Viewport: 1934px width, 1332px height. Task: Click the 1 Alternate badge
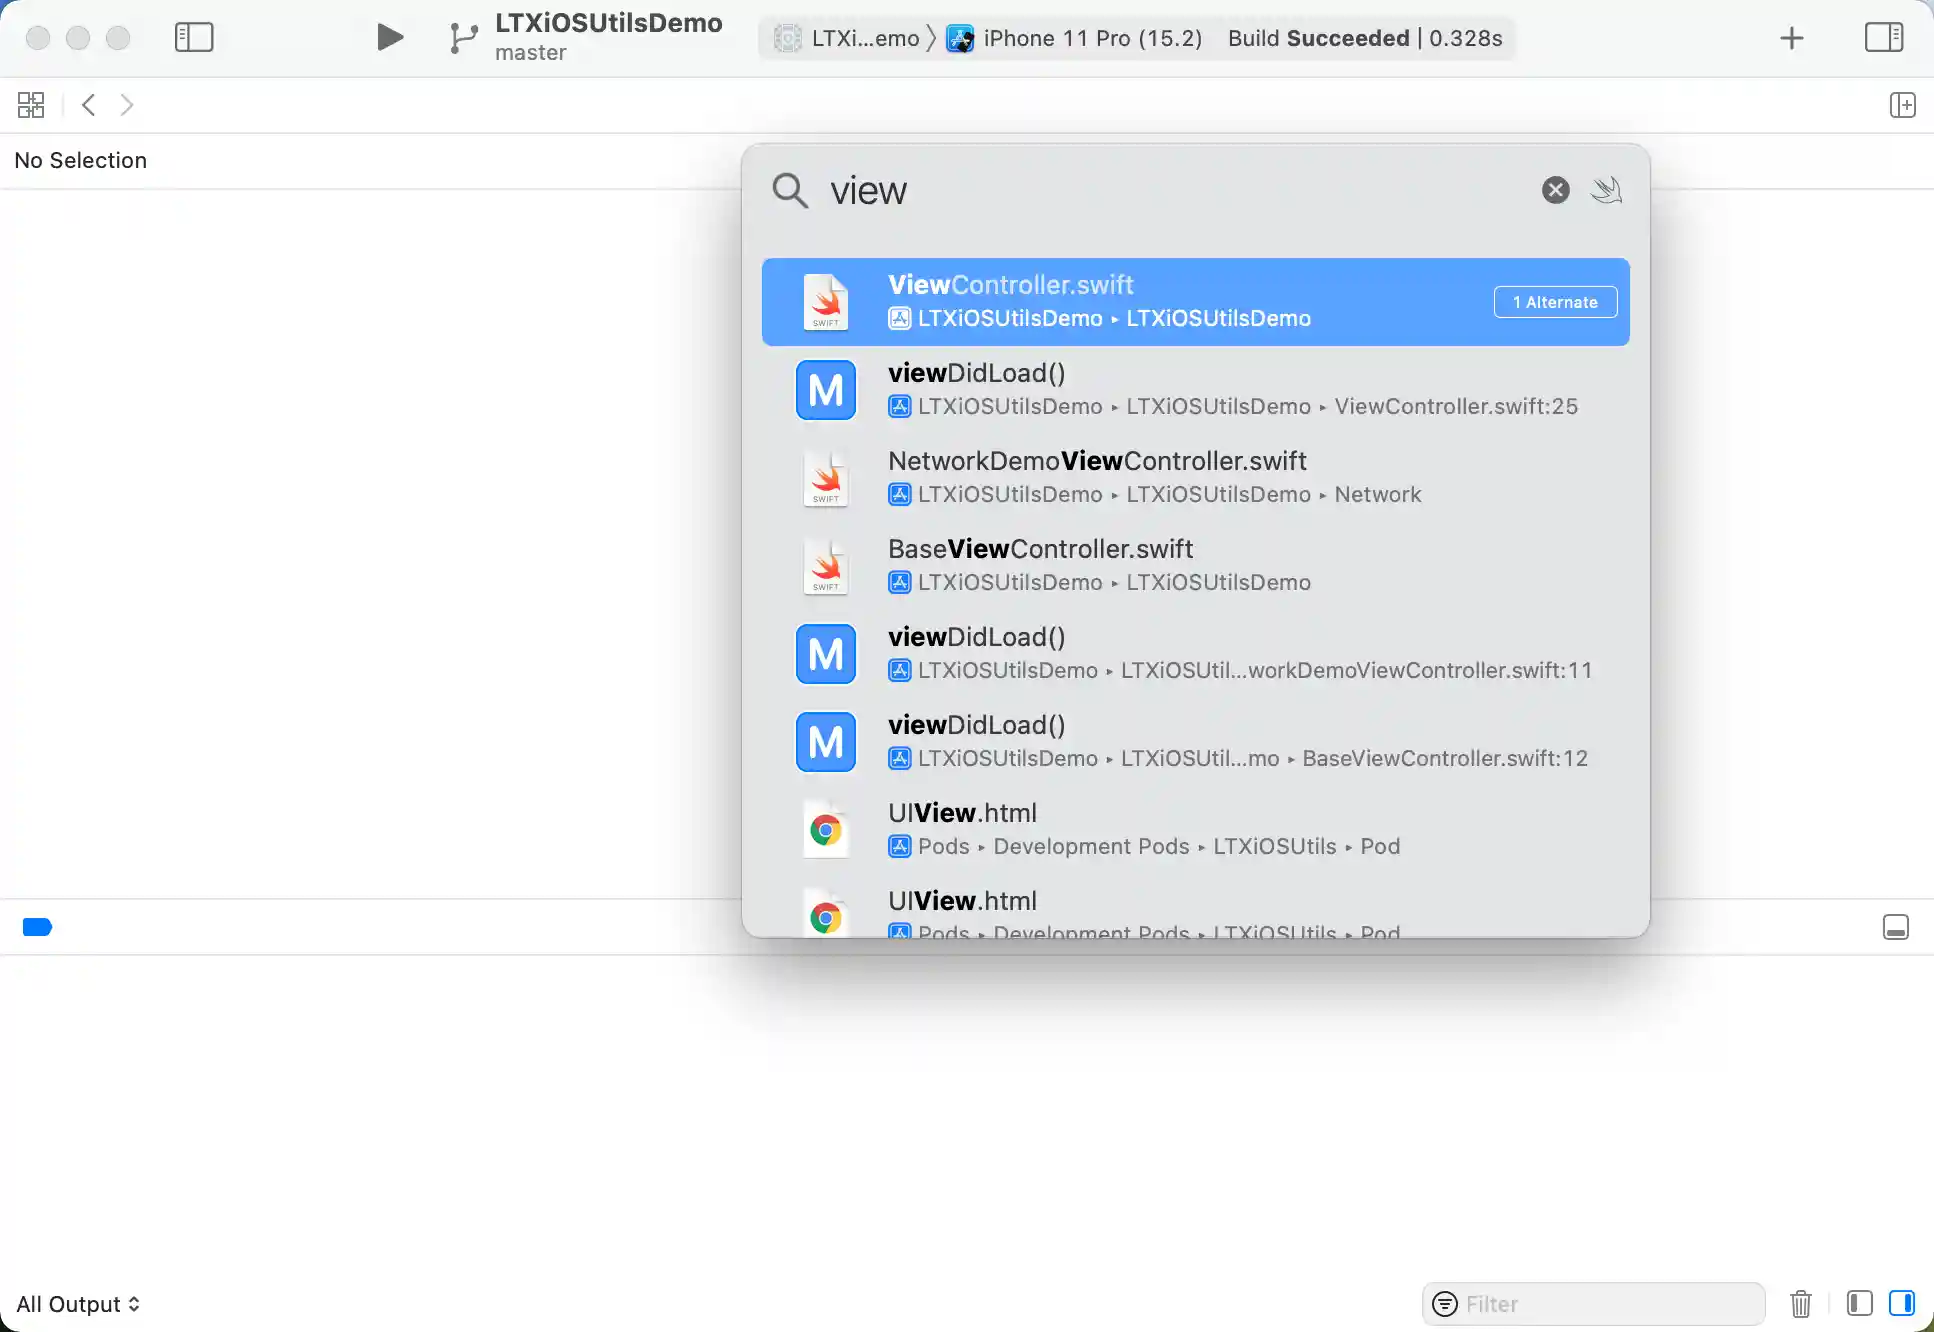point(1555,302)
